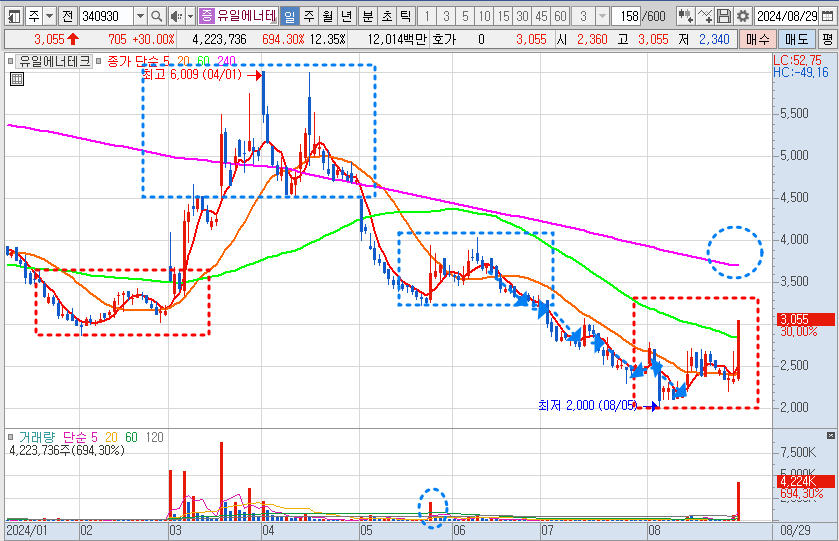Open the calendar date picker icon
The image size is (839, 541).
[x=827, y=17]
